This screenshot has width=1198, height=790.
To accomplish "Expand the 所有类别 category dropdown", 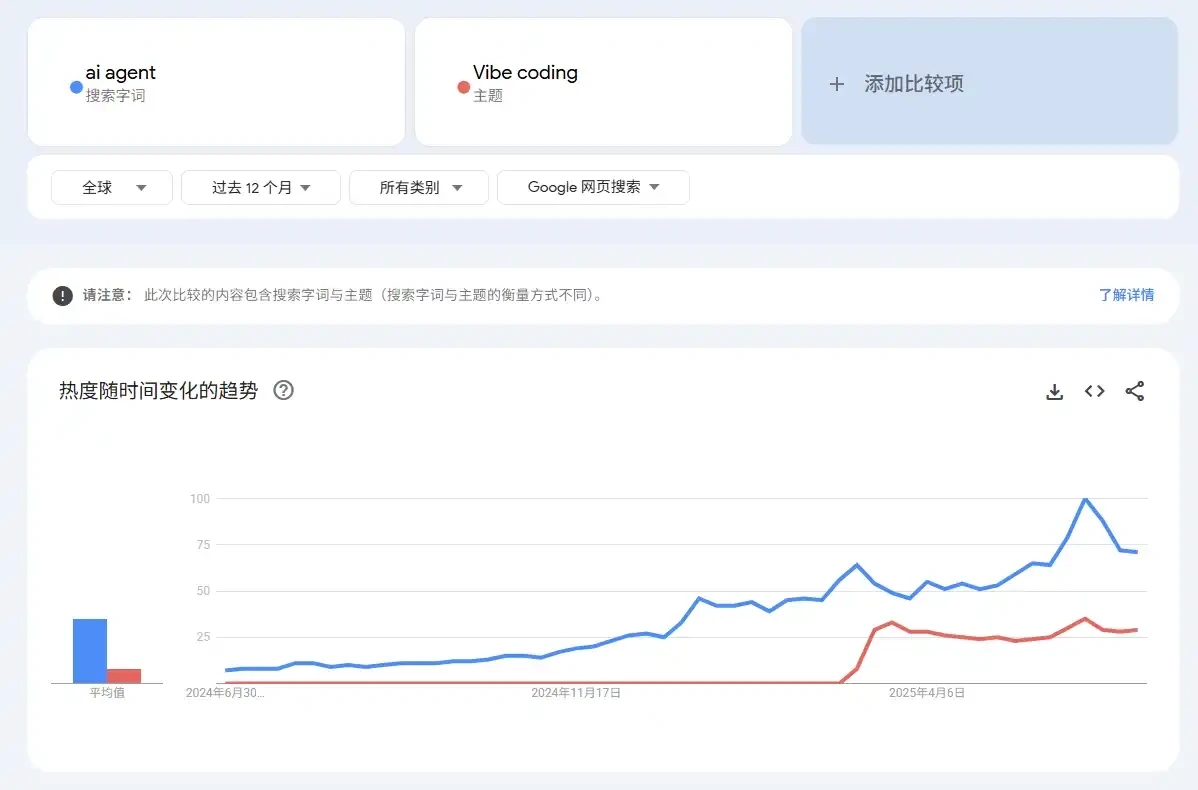I will click(x=419, y=187).
